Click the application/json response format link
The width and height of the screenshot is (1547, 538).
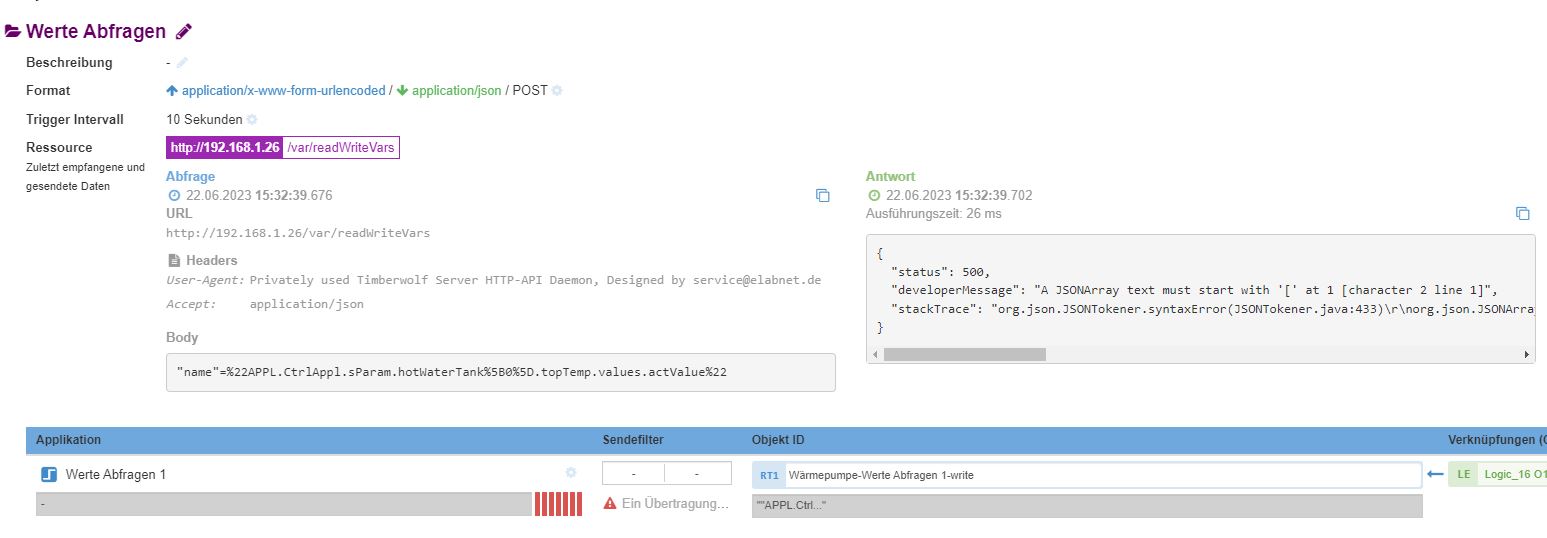pyautogui.click(x=456, y=90)
